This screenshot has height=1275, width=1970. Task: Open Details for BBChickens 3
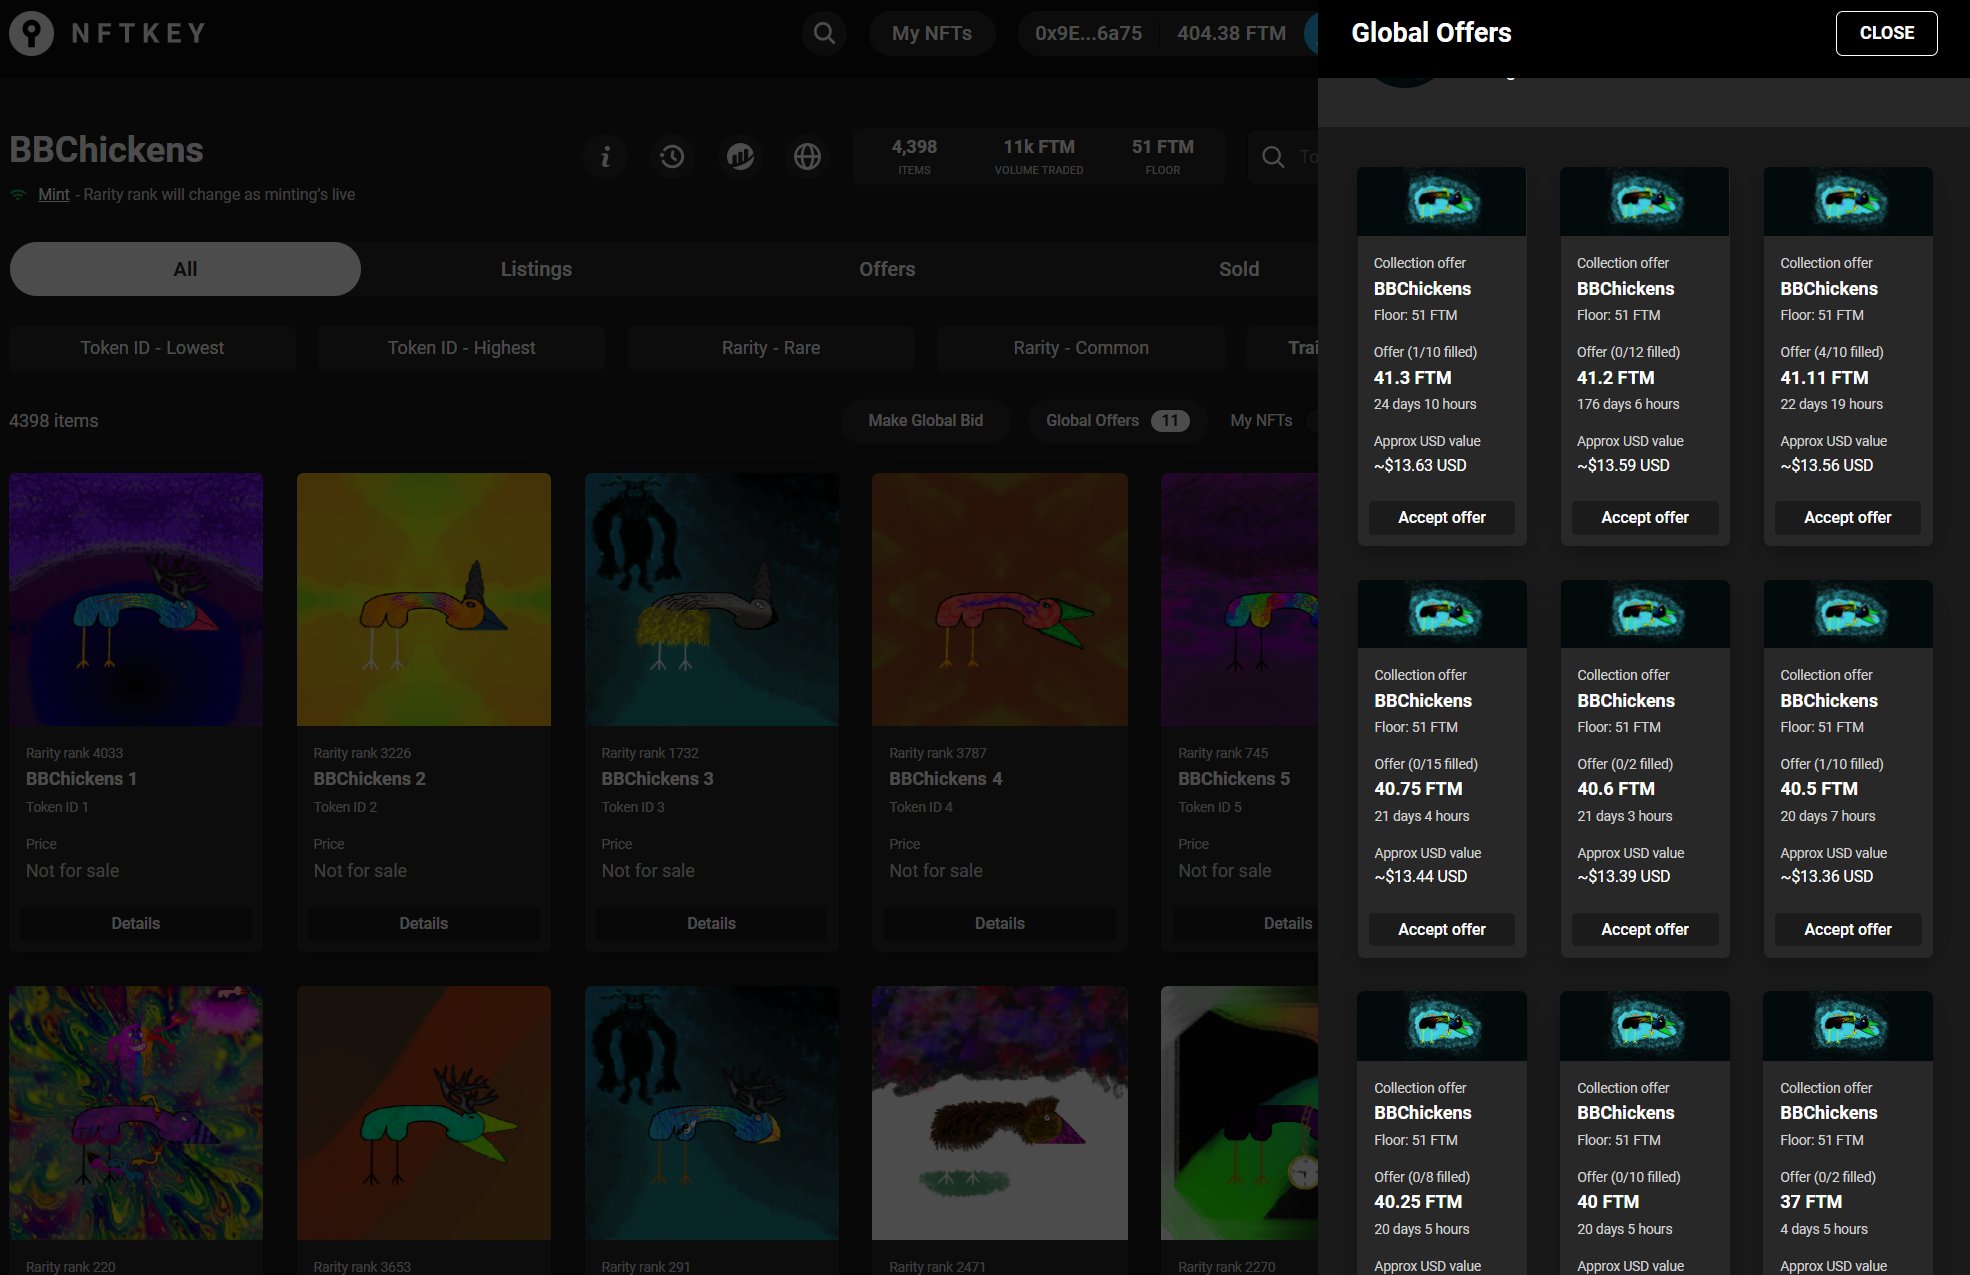click(711, 923)
